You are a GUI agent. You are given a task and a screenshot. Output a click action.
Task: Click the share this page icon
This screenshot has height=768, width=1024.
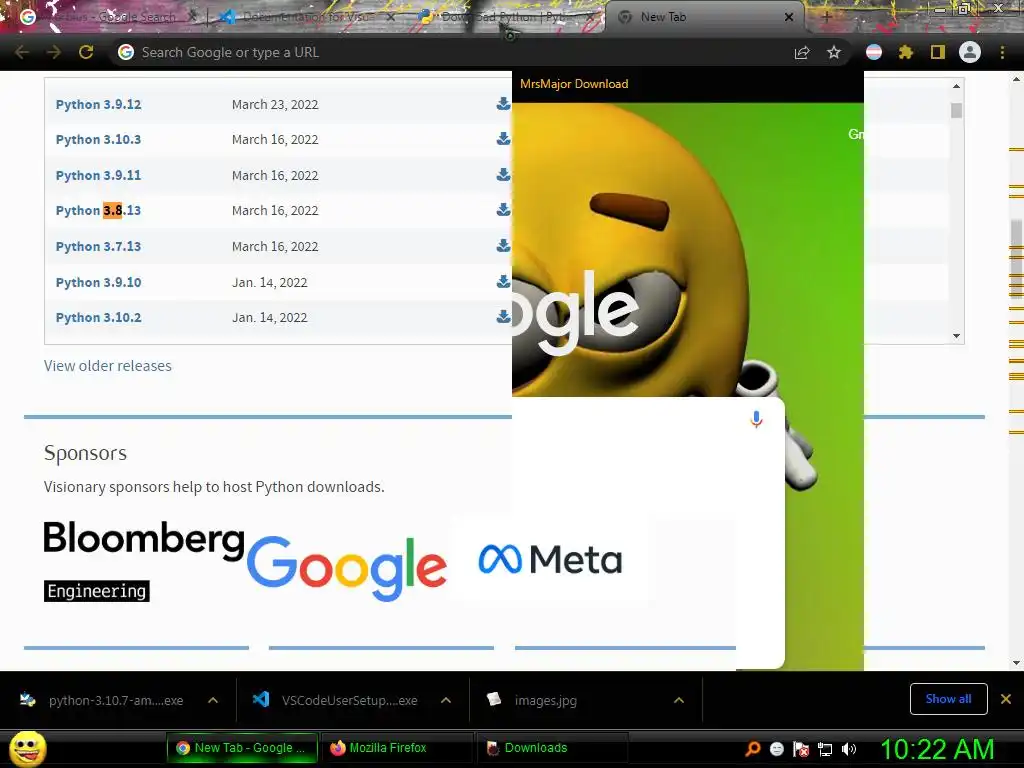coord(802,52)
